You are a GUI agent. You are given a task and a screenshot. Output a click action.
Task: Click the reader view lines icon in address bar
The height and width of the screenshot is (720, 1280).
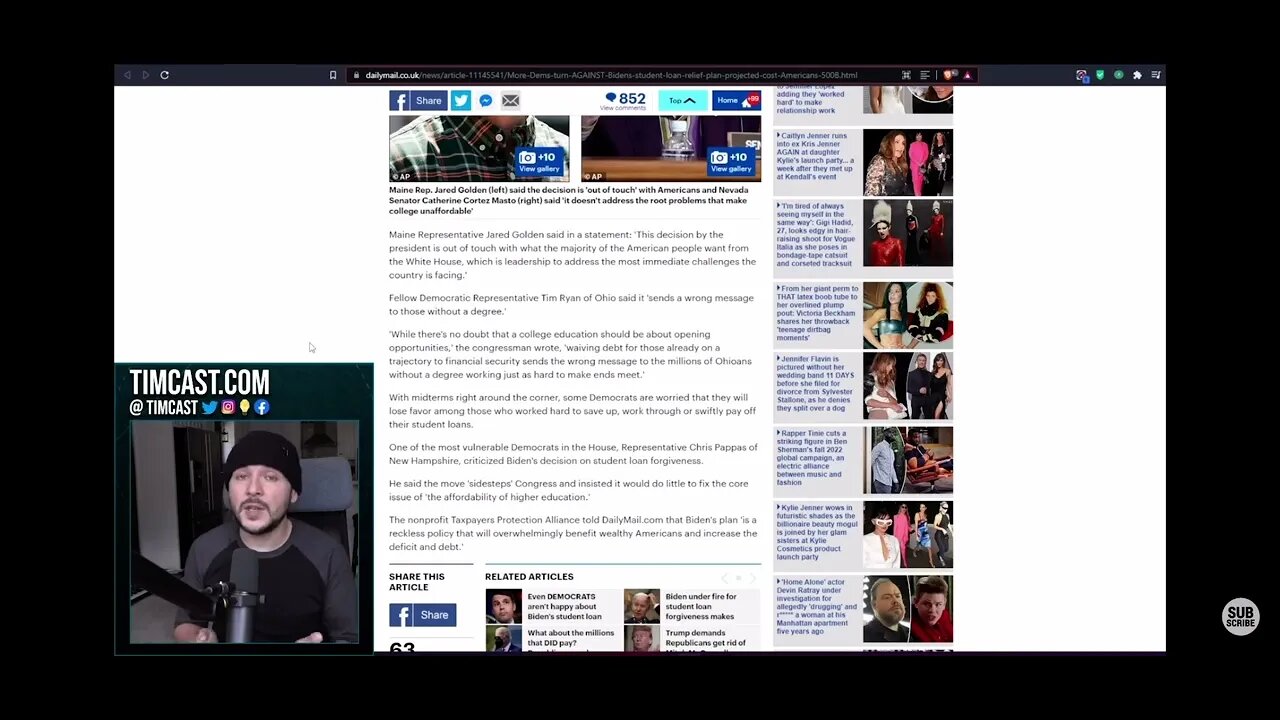click(x=925, y=75)
